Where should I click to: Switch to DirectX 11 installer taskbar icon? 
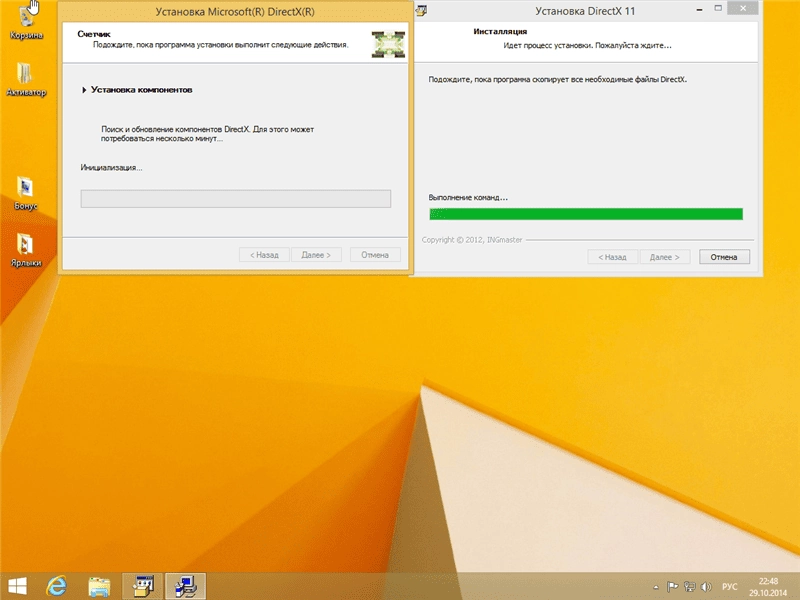pyautogui.click(x=143, y=586)
